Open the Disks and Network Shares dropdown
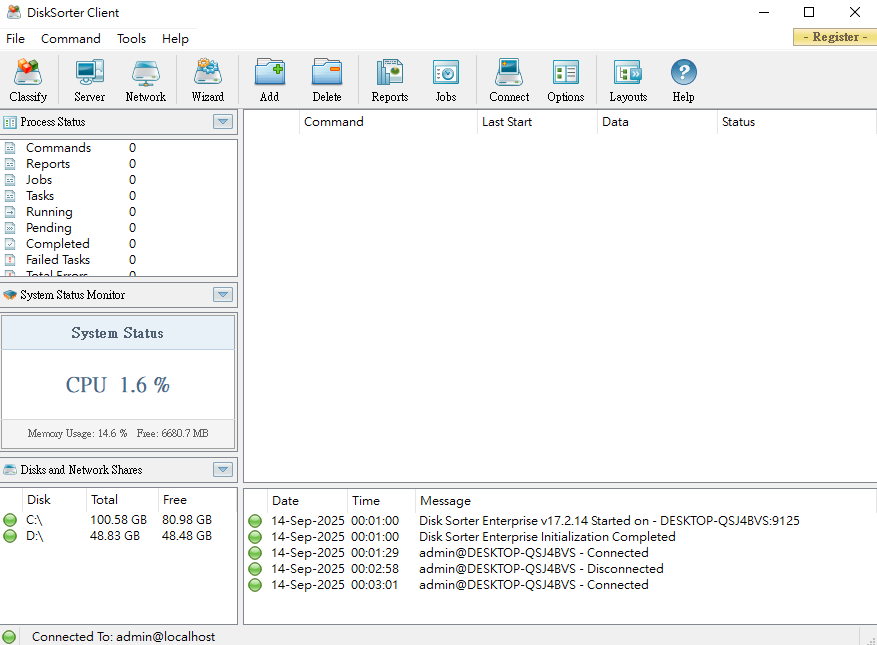 [223, 469]
